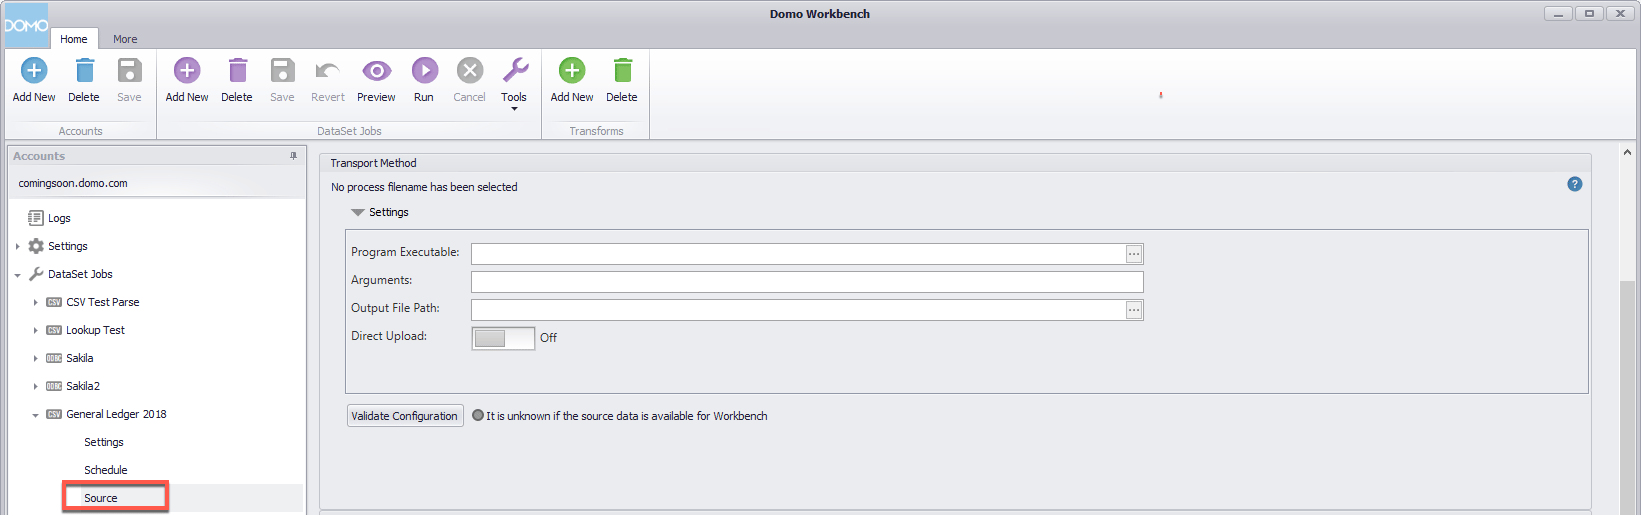Open the Tools wrench menu
This screenshot has height=516, width=1641.
click(x=514, y=82)
